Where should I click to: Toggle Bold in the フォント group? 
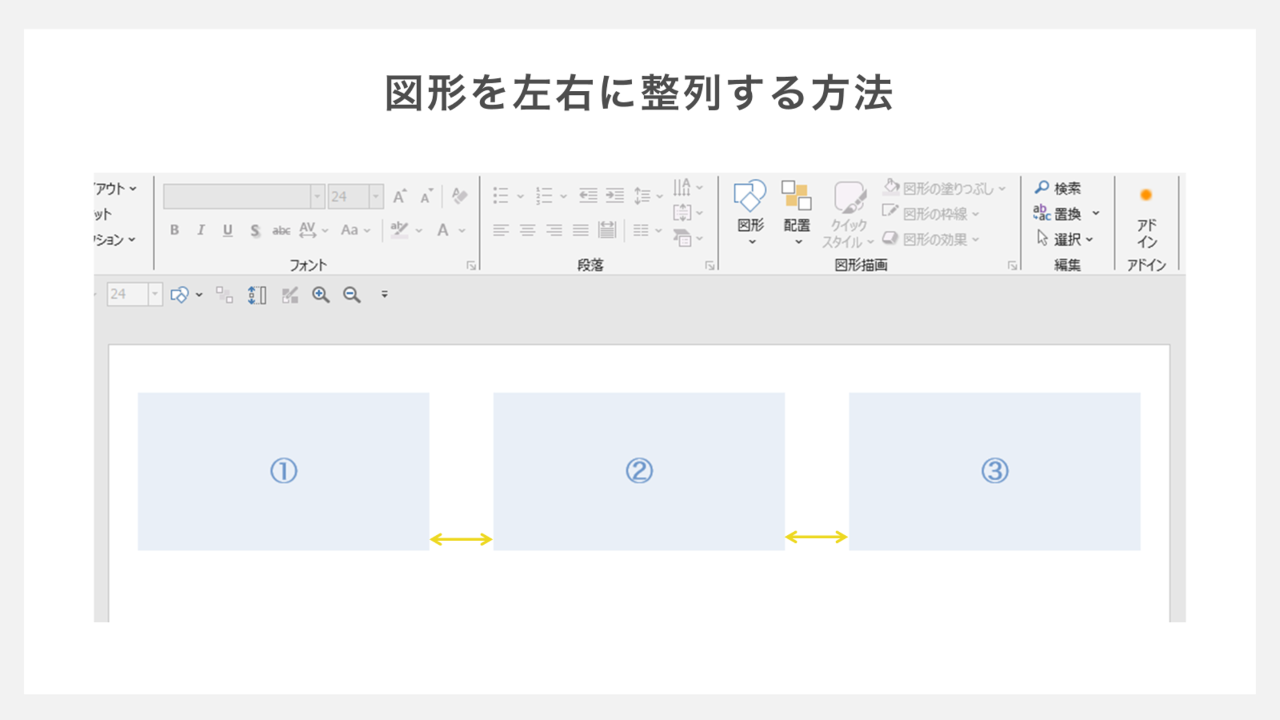point(174,230)
